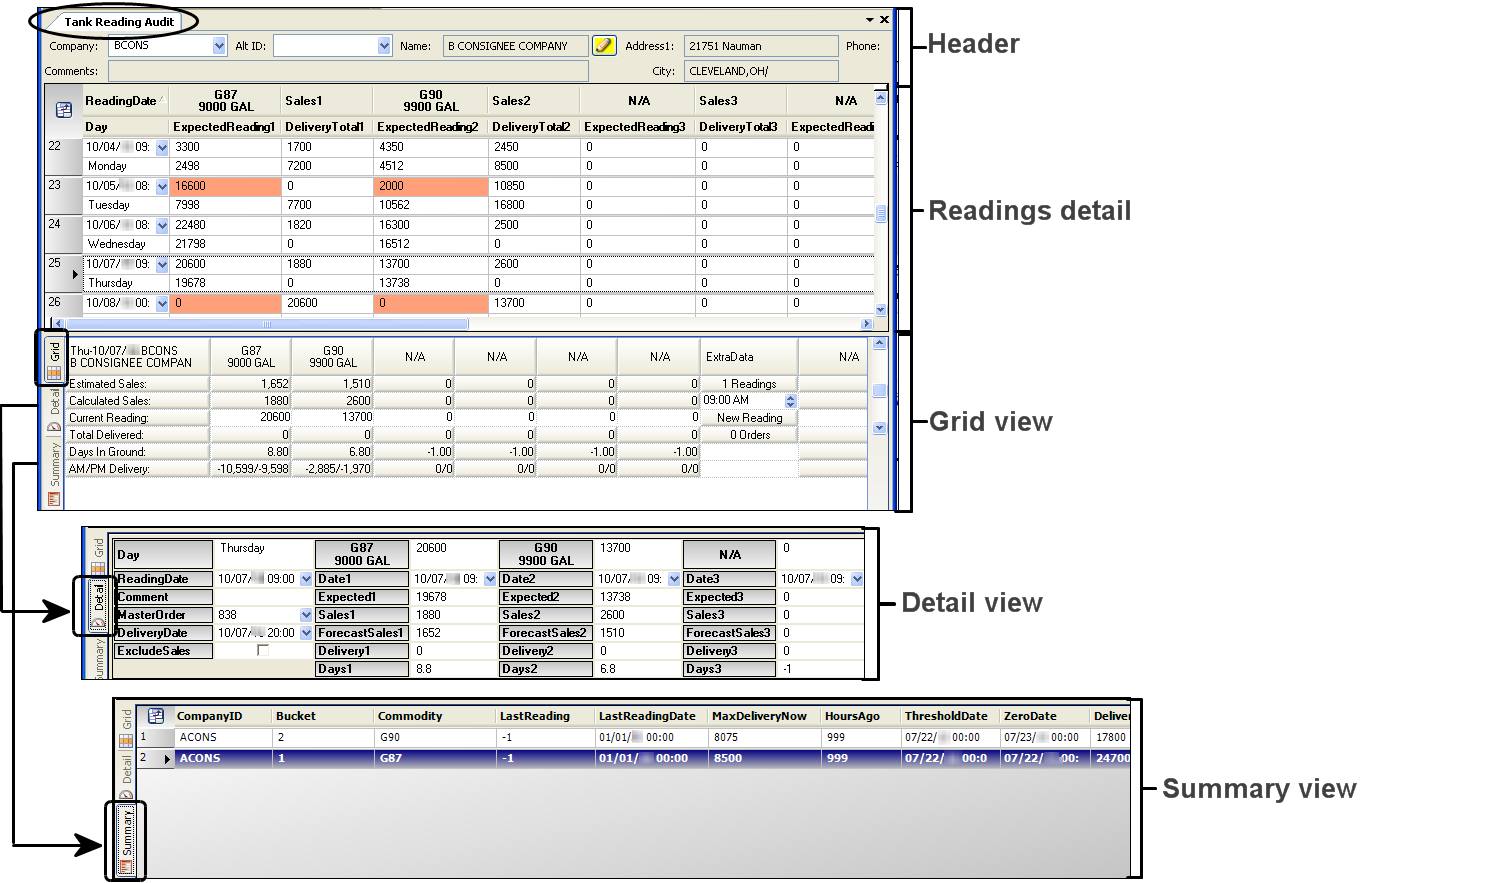Open the Date2 dropdown in Detail view
Viewport: 1488px width, 883px height.
point(674,579)
